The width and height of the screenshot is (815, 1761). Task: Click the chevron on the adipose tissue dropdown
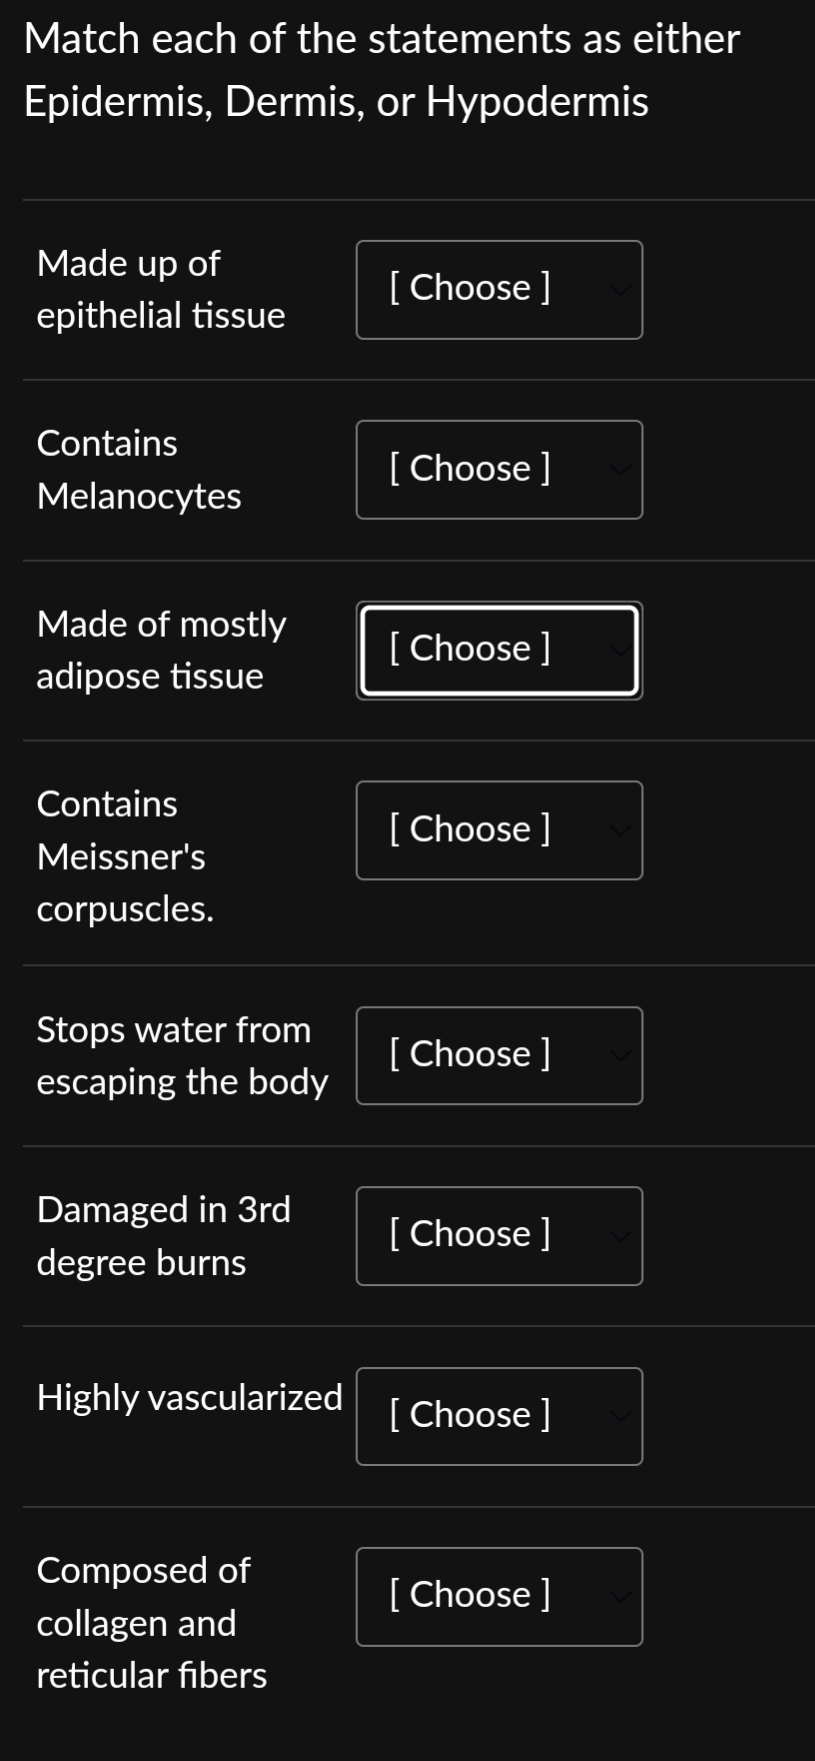[619, 650]
